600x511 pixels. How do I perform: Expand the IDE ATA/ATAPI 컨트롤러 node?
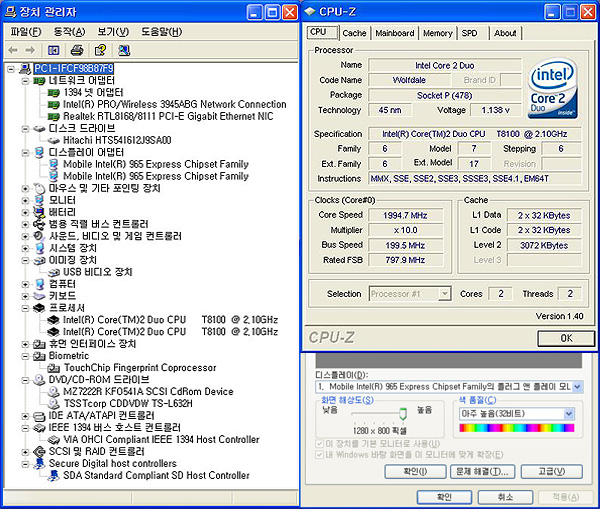point(25,416)
